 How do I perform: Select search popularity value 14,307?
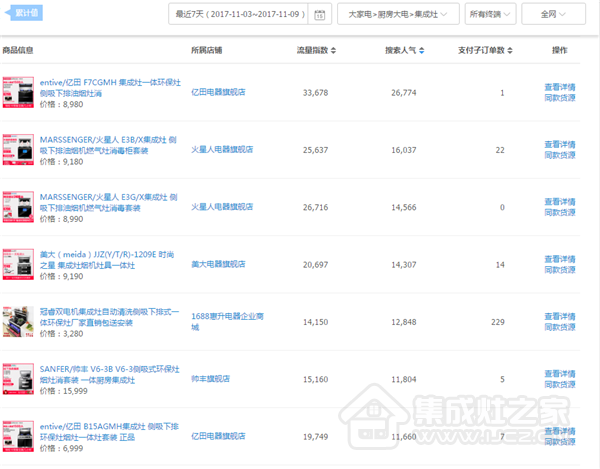pos(404,265)
